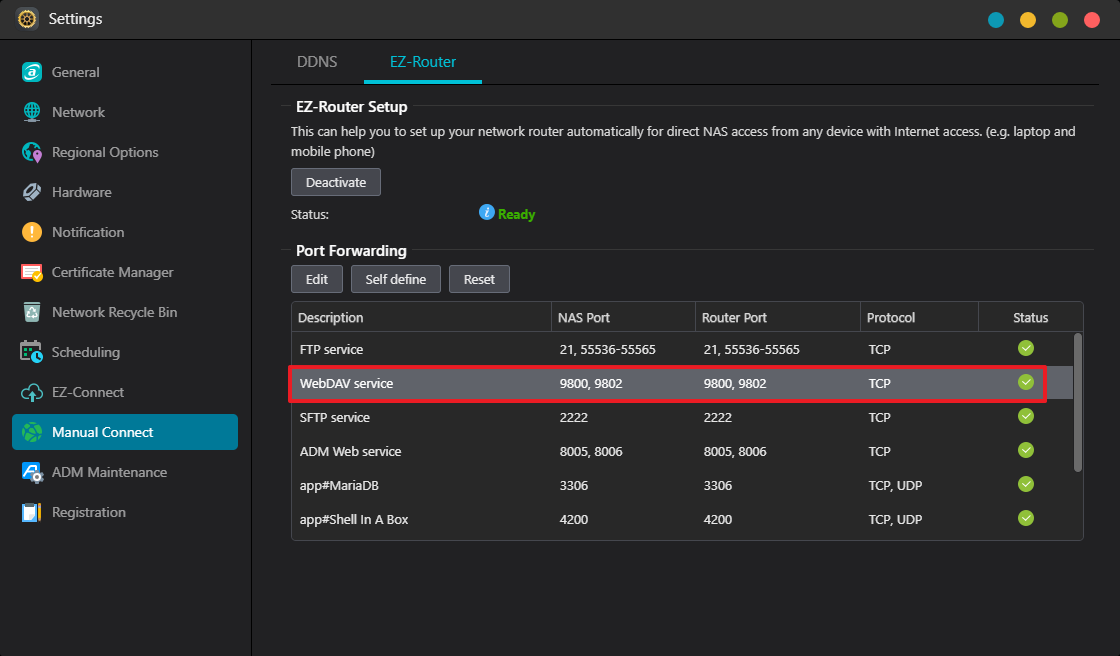Image resolution: width=1120 pixels, height=656 pixels.
Task: Click the Self define button
Action: coord(396,279)
